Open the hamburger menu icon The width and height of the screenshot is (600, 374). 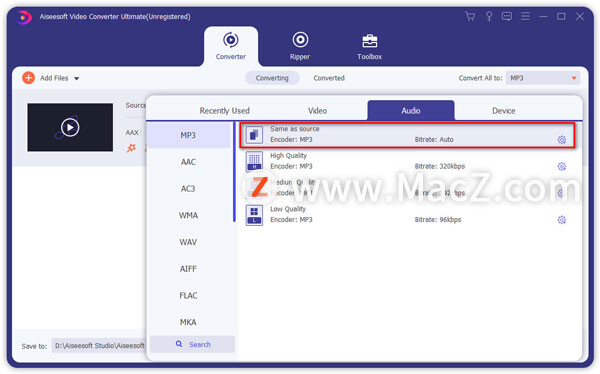point(525,16)
